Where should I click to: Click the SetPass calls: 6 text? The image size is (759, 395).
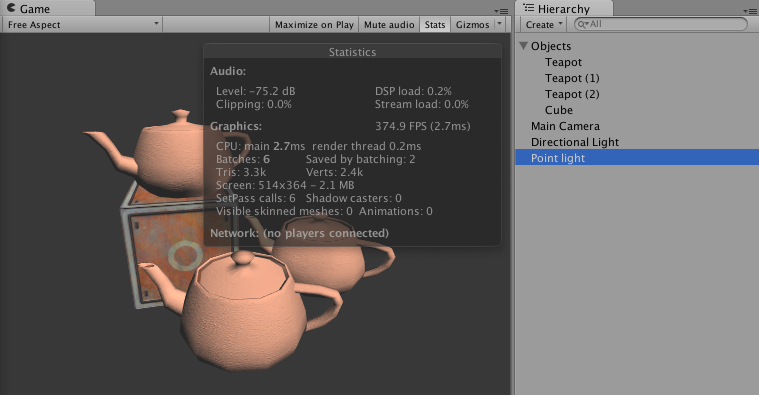click(255, 198)
